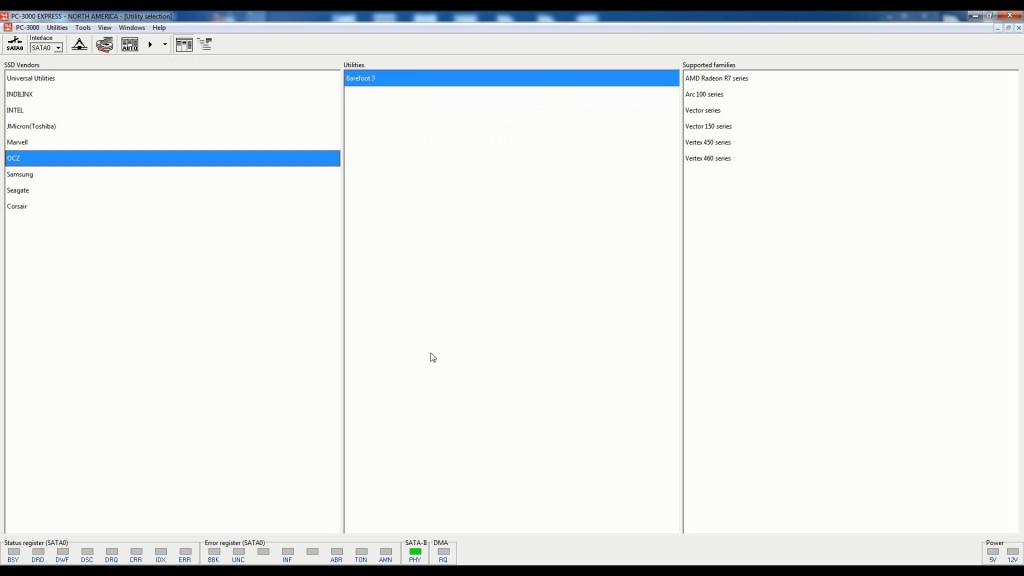Screen dimensions: 1024x576
Task: Click the BSY status register indicator
Action: pyautogui.click(x=14, y=552)
